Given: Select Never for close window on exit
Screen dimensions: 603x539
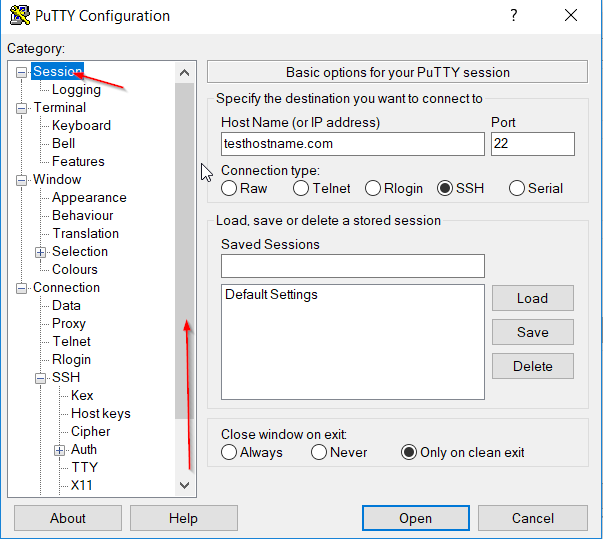Looking at the screenshot, I should 319,452.
